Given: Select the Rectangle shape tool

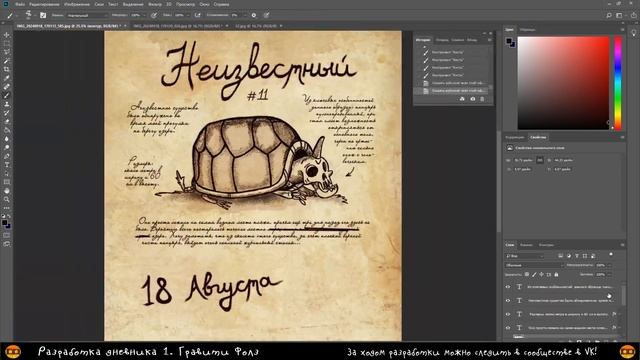Looking at the screenshot, I should coord(7,182).
